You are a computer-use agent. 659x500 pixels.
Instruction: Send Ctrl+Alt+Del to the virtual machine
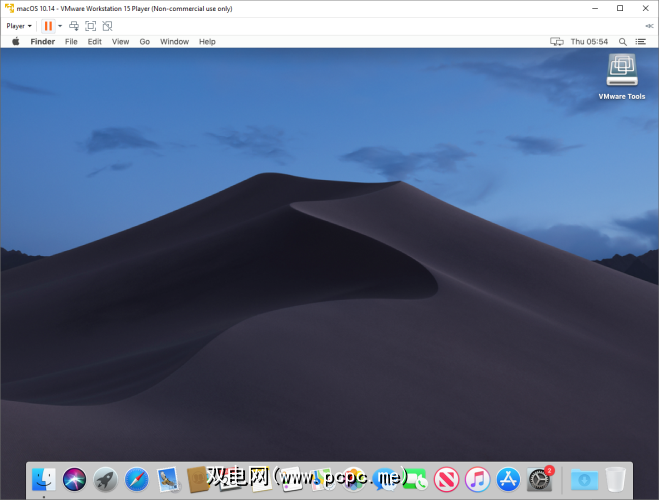coord(74,26)
